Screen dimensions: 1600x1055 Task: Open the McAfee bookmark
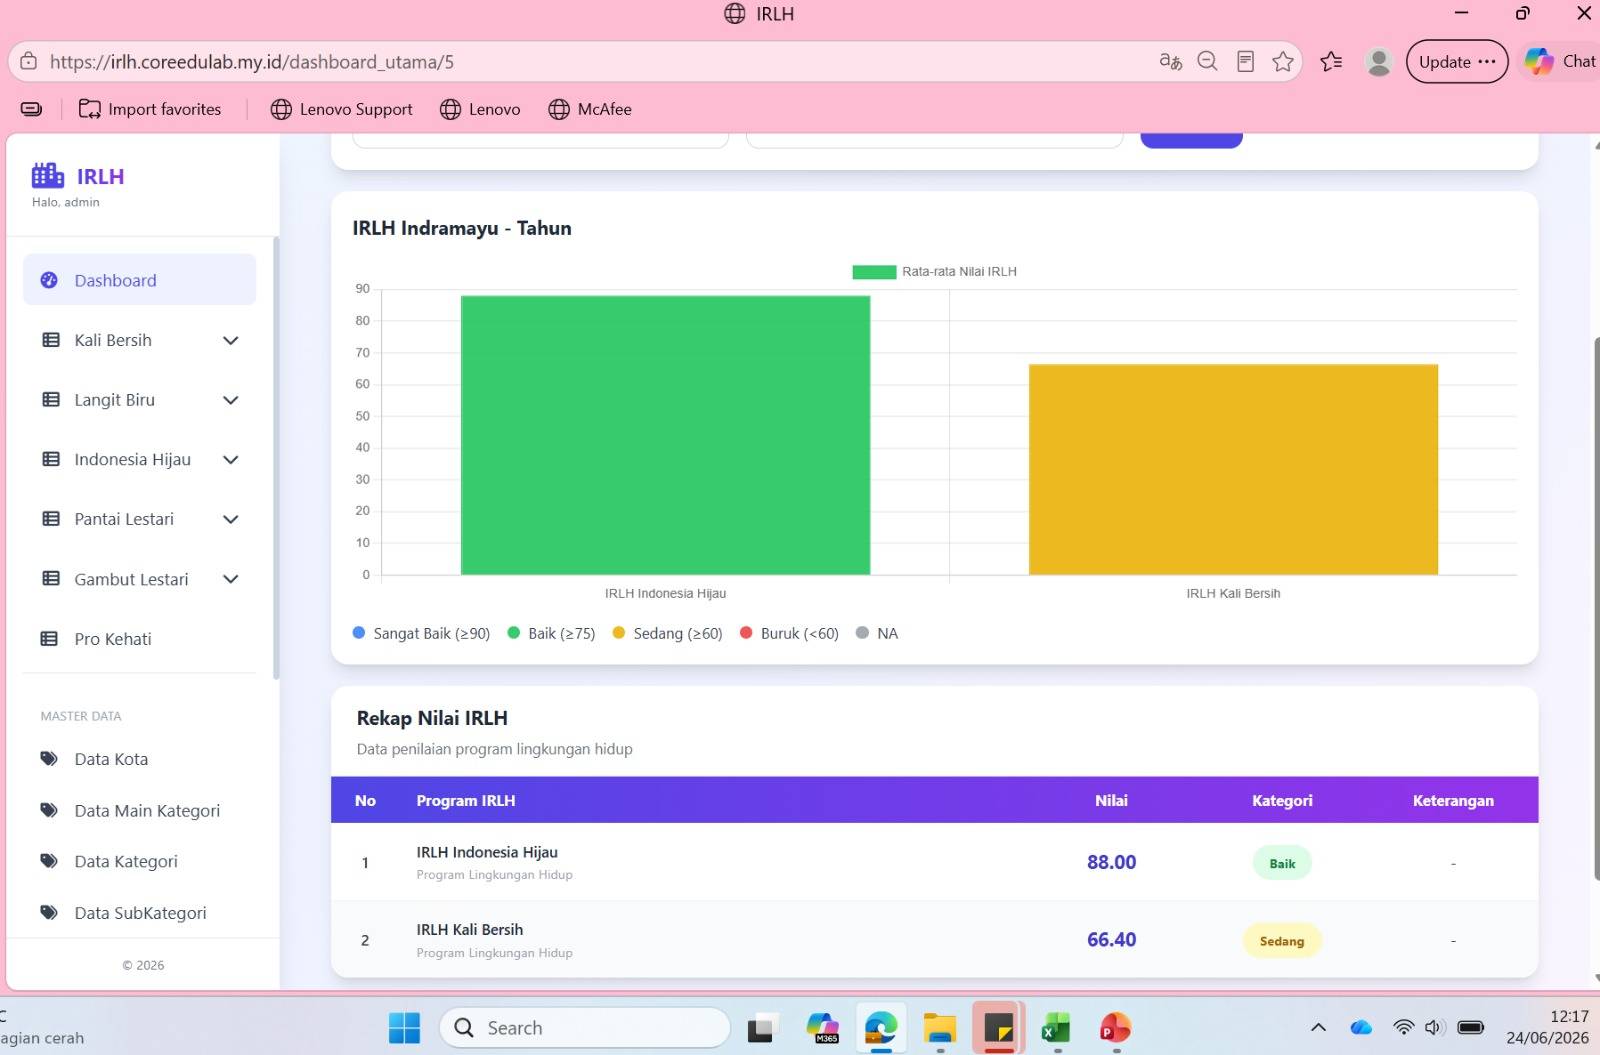tap(590, 109)
